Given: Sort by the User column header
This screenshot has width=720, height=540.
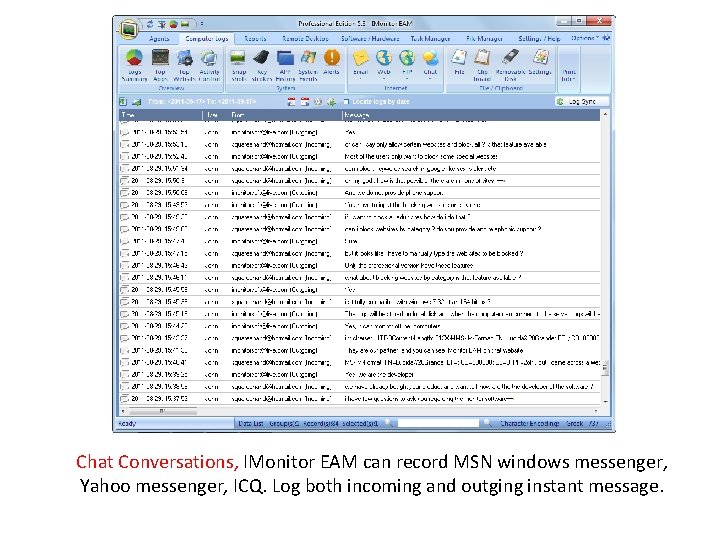Looking at the screenshot, I should point(214,115).
